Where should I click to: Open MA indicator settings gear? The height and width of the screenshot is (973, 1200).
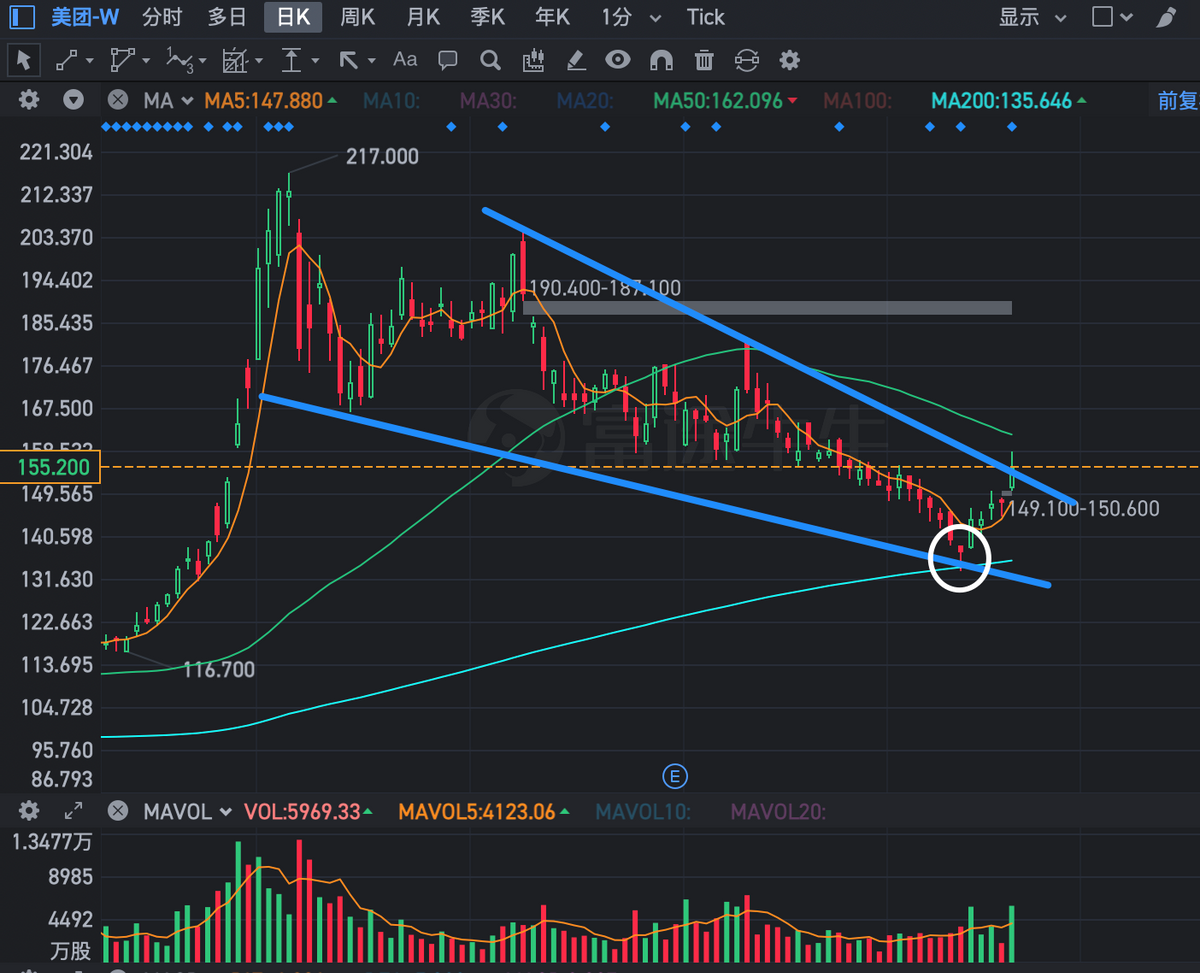click(29, 100)
